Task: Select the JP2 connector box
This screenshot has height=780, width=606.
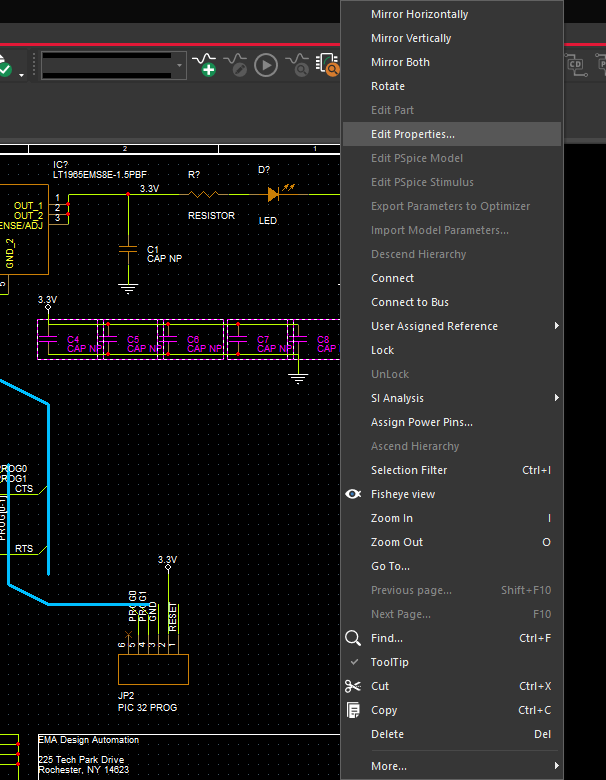Action: click(x=153, y=669)
